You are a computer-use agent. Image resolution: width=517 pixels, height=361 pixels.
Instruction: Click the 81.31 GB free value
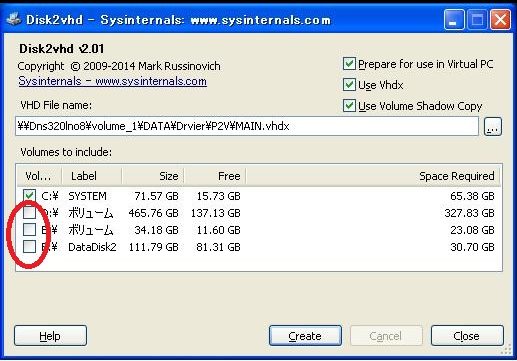218,247
